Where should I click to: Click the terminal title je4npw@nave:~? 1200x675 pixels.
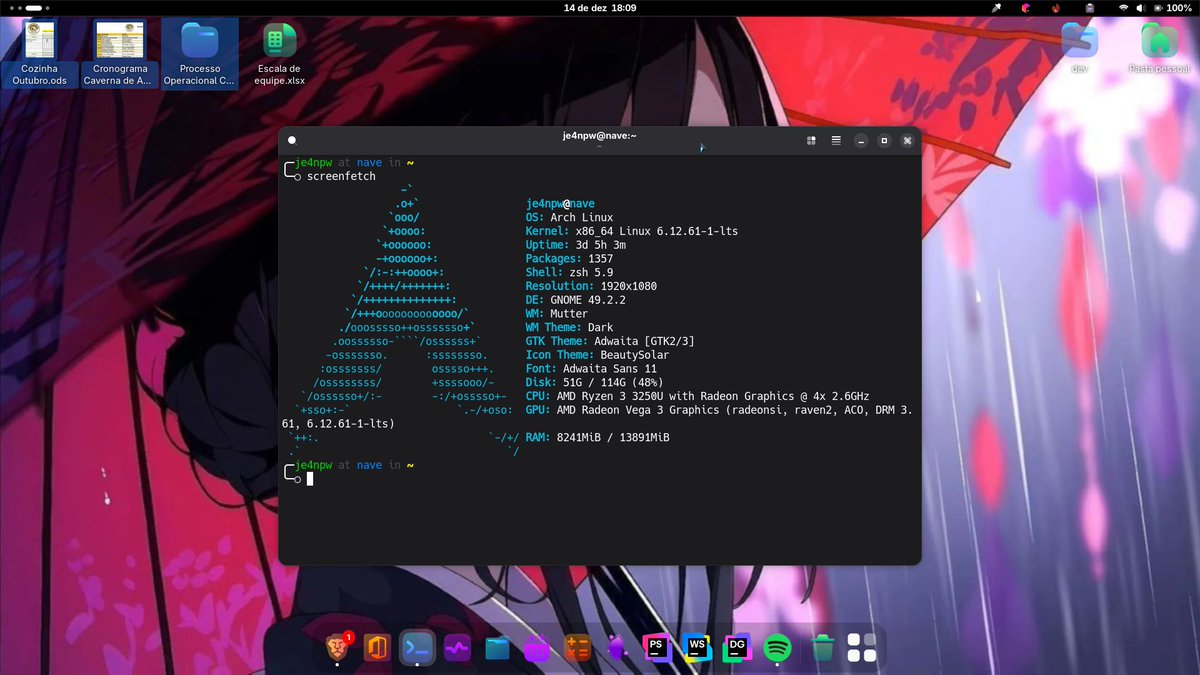point(600,136)
